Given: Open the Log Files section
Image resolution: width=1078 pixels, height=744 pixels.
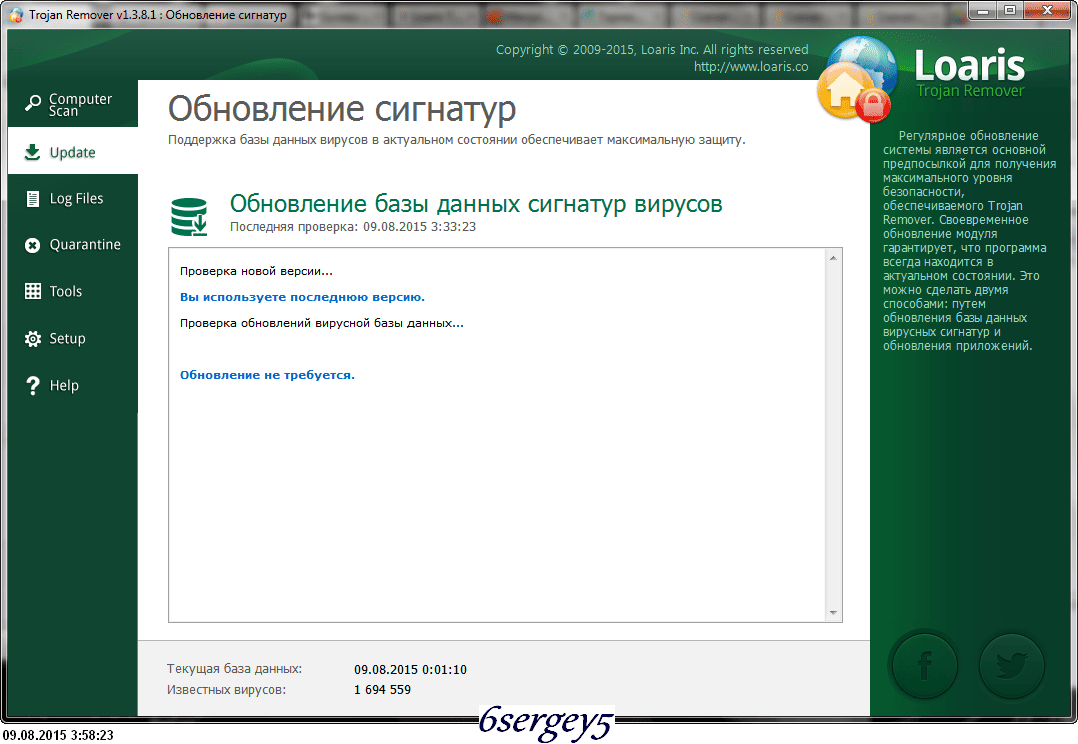Looking at the screenshot, I should coord(73,199).
